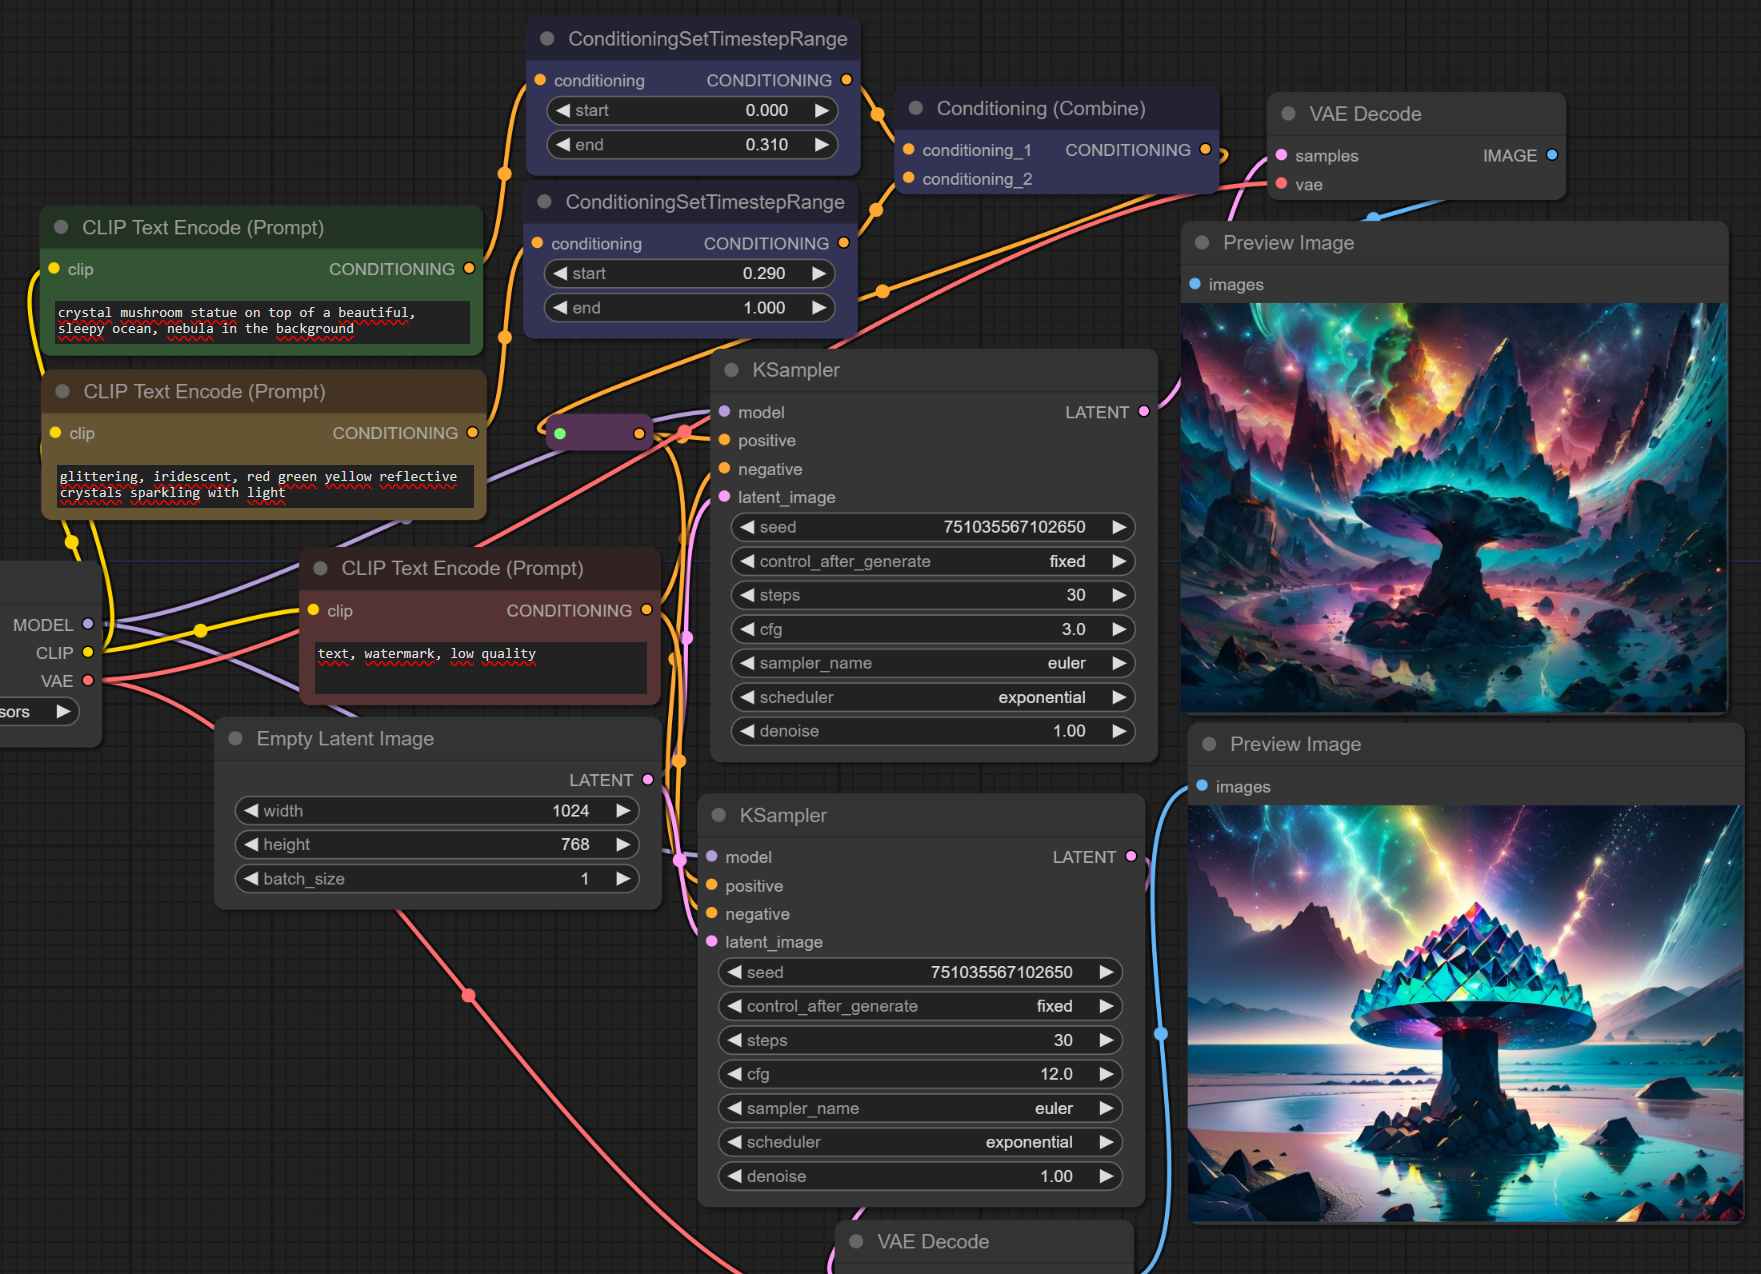Open the scheduler selector in the cfg 3.0 KSampler

(x=932, y=697)
